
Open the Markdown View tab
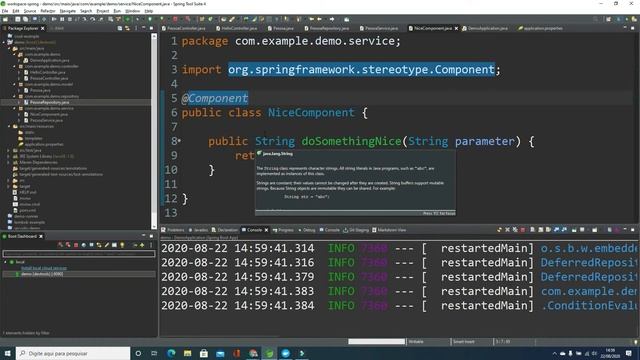389,230
